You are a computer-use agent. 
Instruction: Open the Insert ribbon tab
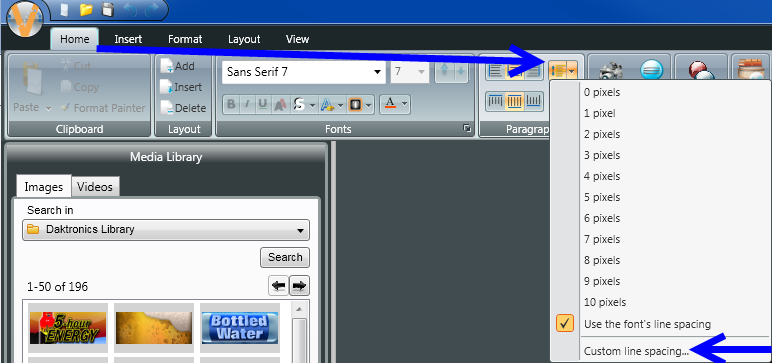(128, 39)
